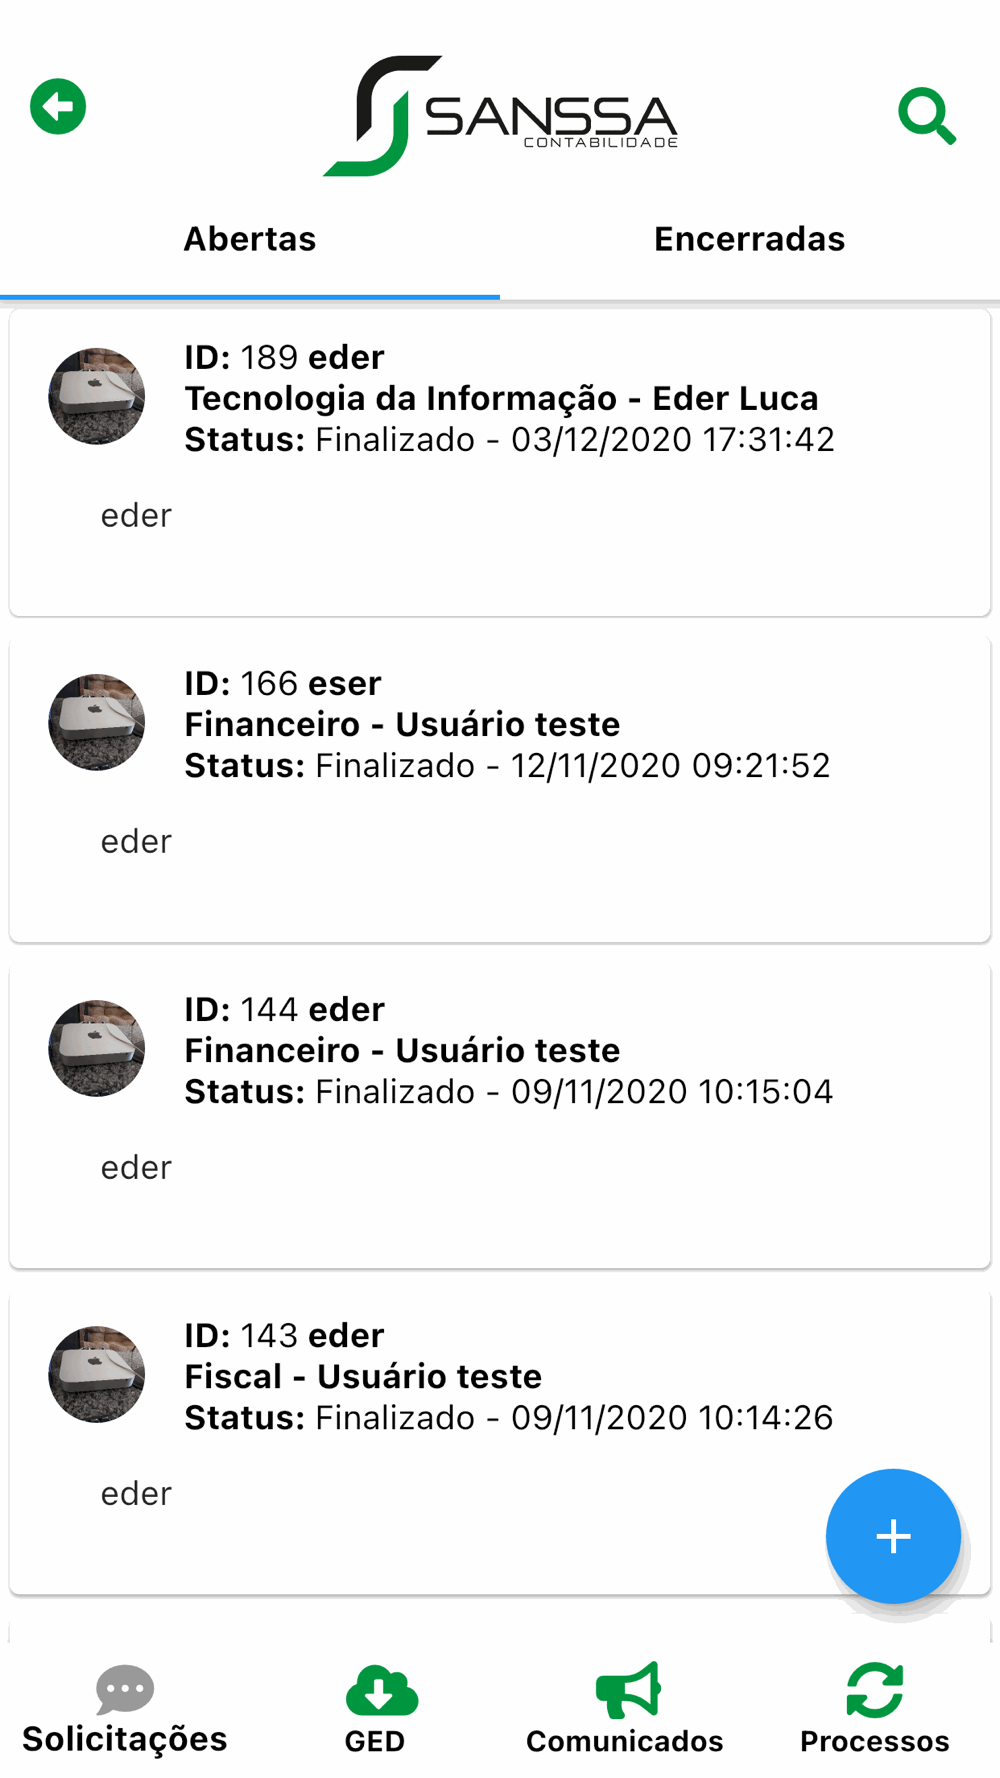Open search with the magnifier icon
The width and height of the screenshot is (1000, 1778).
point(926,117)
